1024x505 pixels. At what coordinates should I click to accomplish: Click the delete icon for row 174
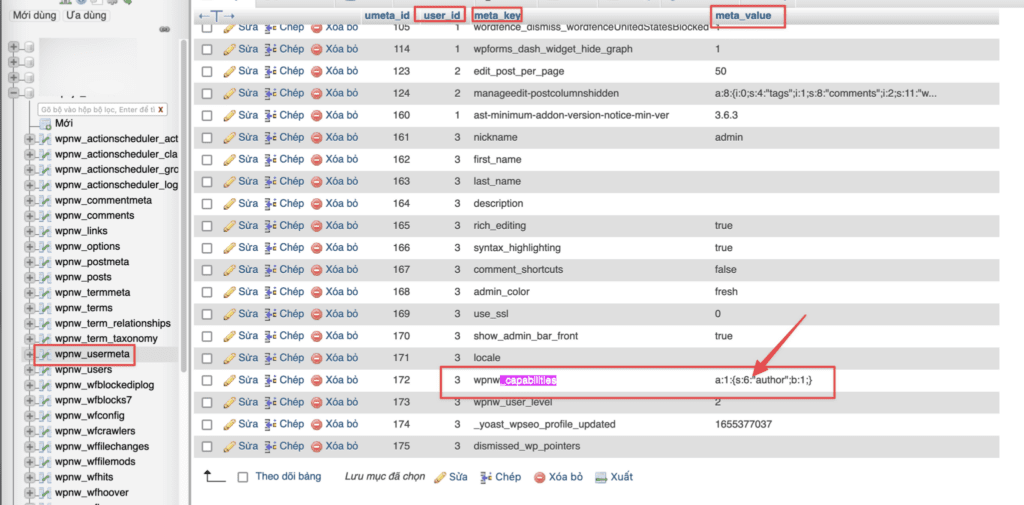(x=317, y=424)
